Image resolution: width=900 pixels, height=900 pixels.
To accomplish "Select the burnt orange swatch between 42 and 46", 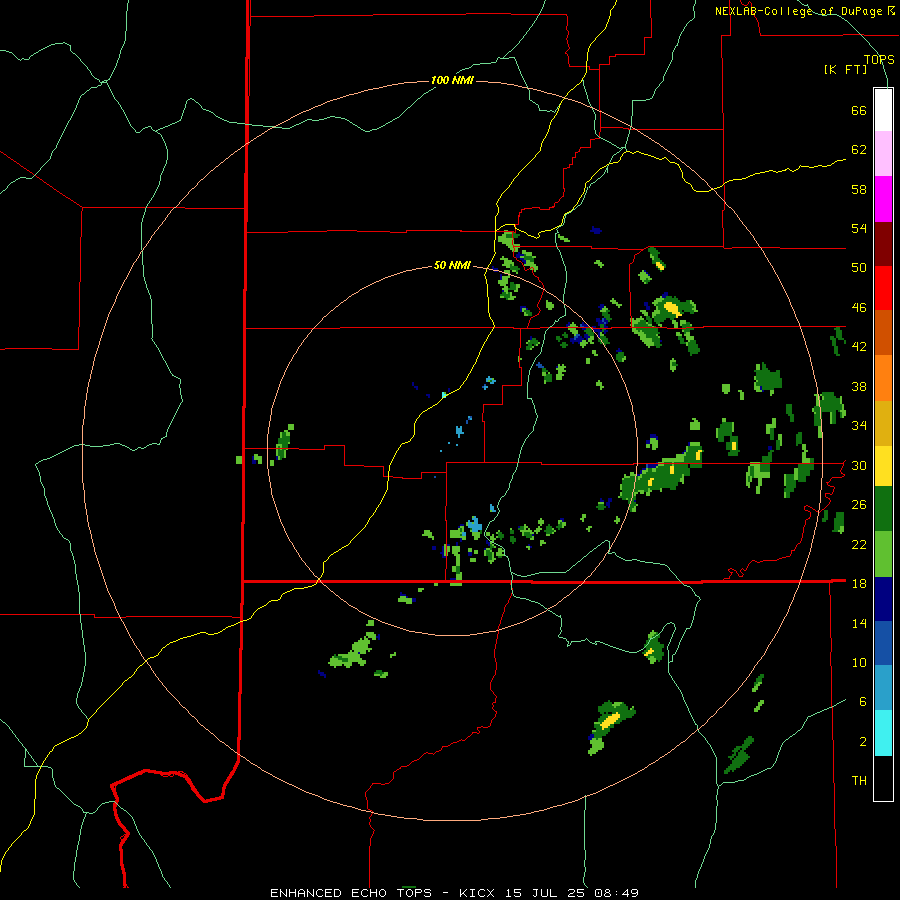I will point(883,333).
